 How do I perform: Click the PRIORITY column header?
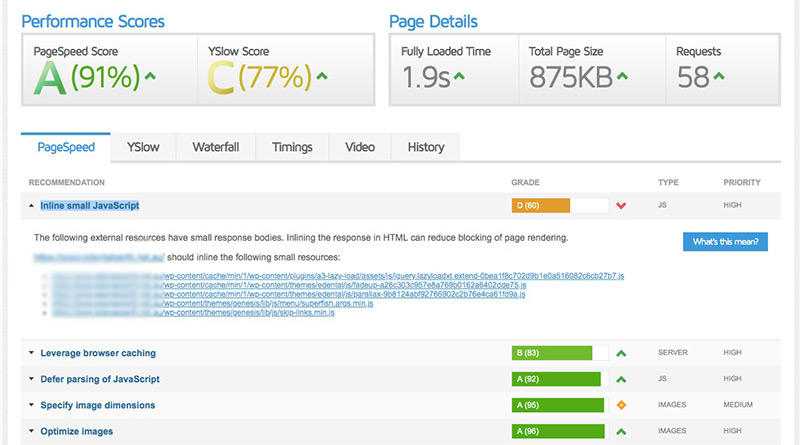pyautogui.click(x=742, y=182)
